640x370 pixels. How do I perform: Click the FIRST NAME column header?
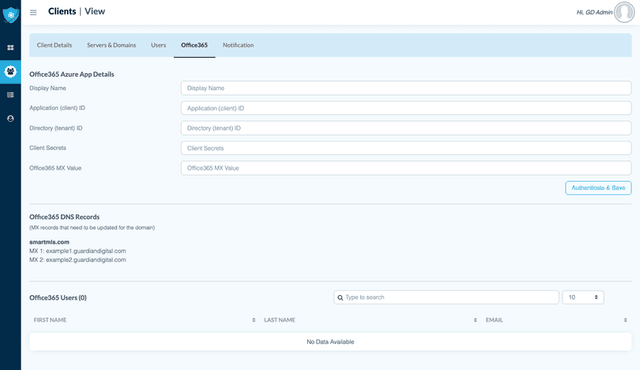pos(50,320)
